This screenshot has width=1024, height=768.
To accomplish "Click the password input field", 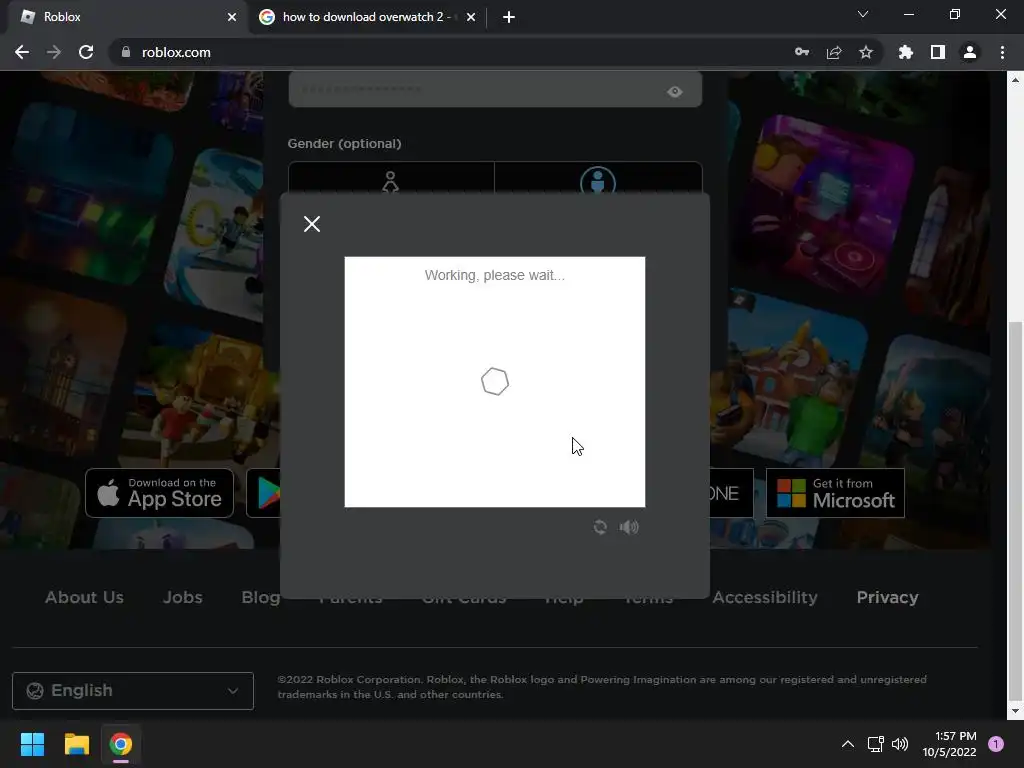I will tap(495, 89).
